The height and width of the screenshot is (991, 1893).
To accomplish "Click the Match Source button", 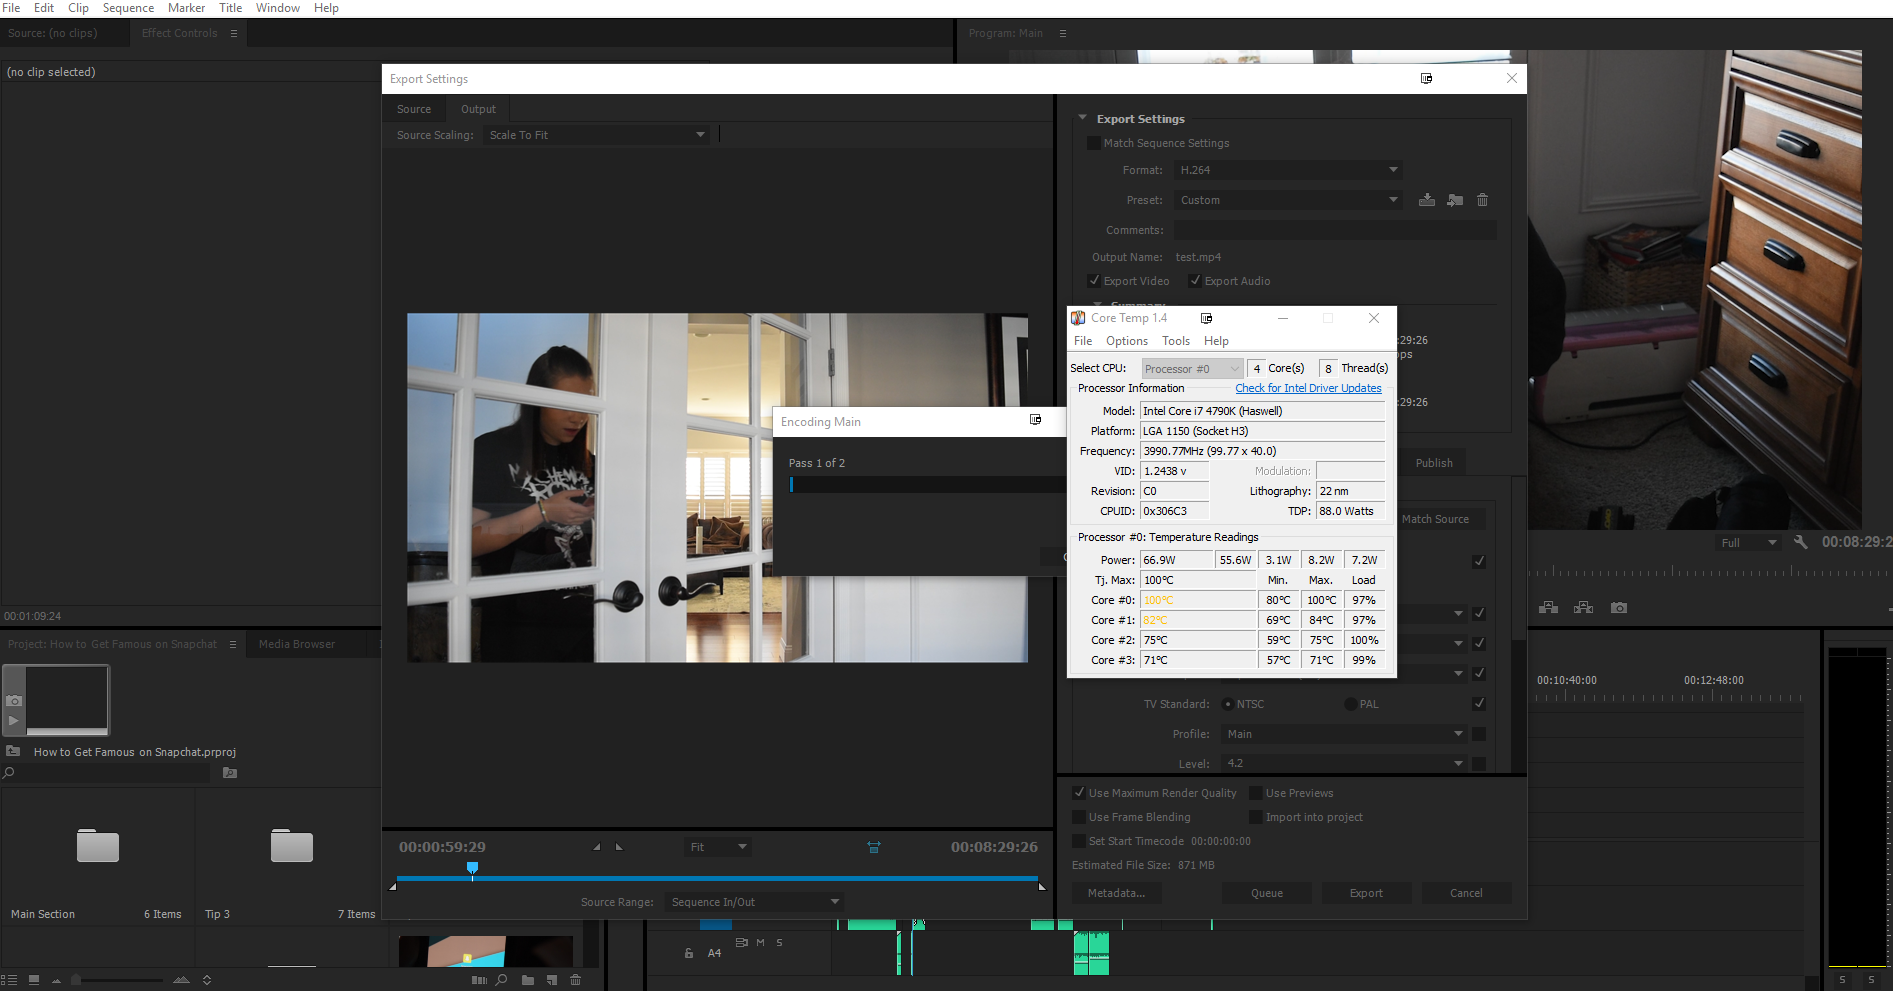I will 1436,519.
